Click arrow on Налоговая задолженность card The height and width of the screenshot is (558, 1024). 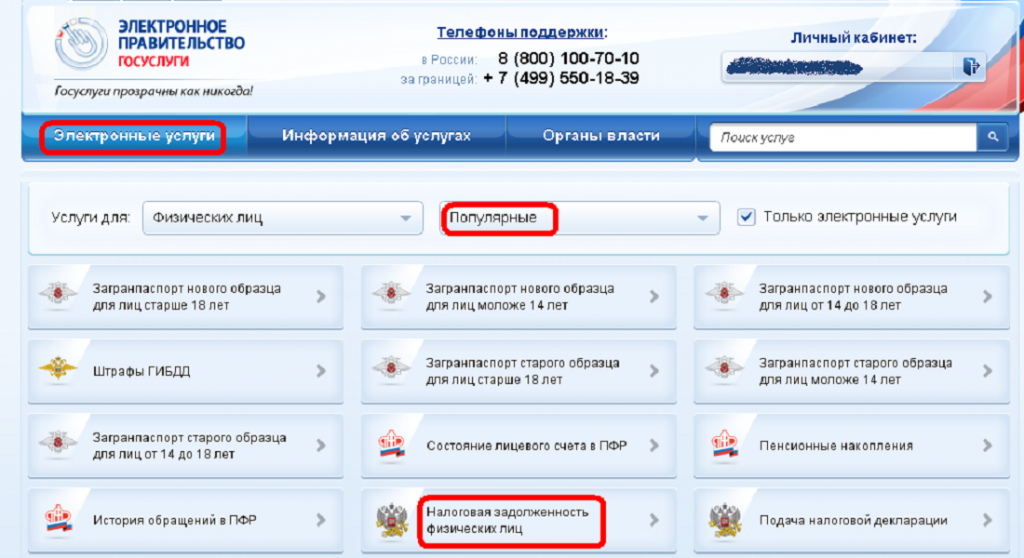click(654, 520)
